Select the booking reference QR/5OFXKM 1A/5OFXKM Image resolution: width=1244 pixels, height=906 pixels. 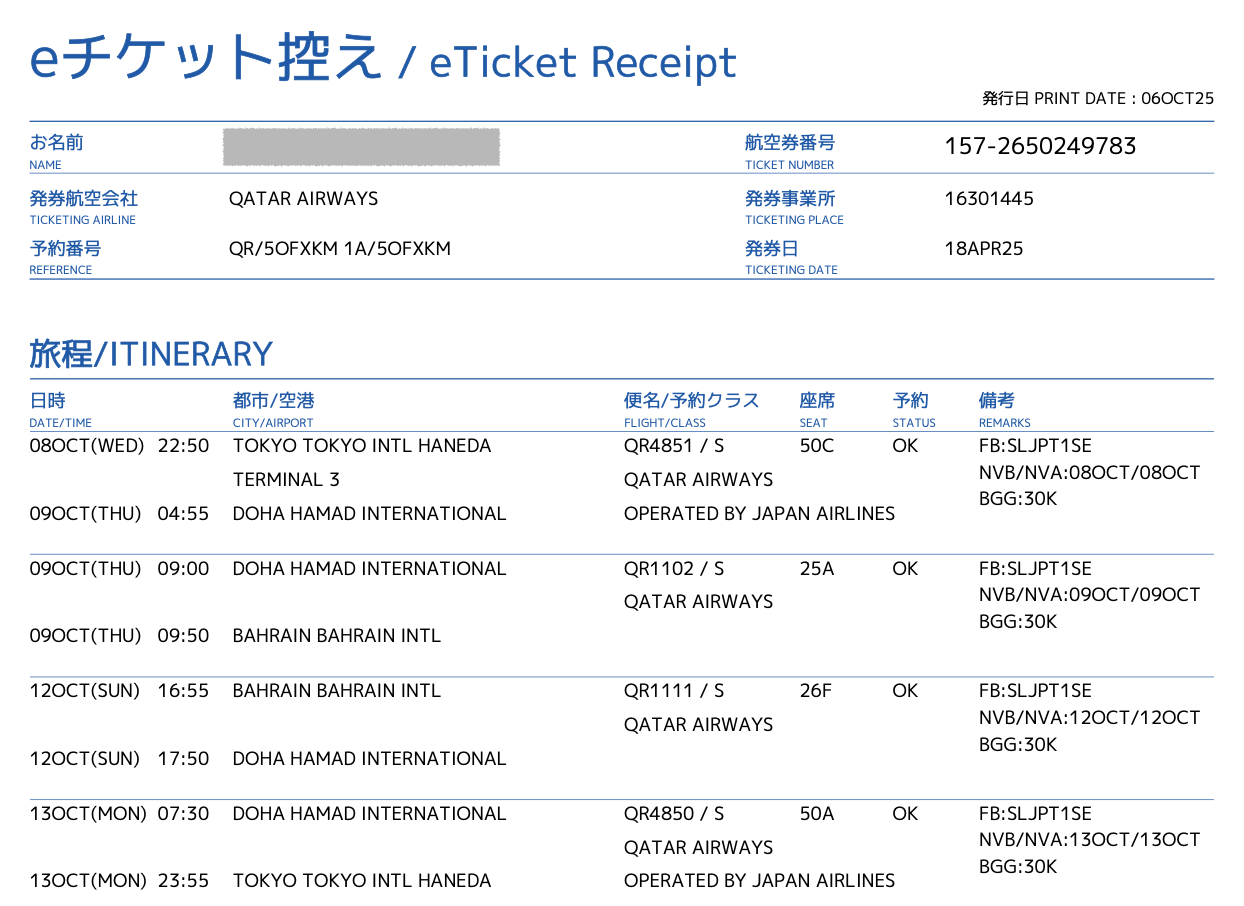coord(339,248)
